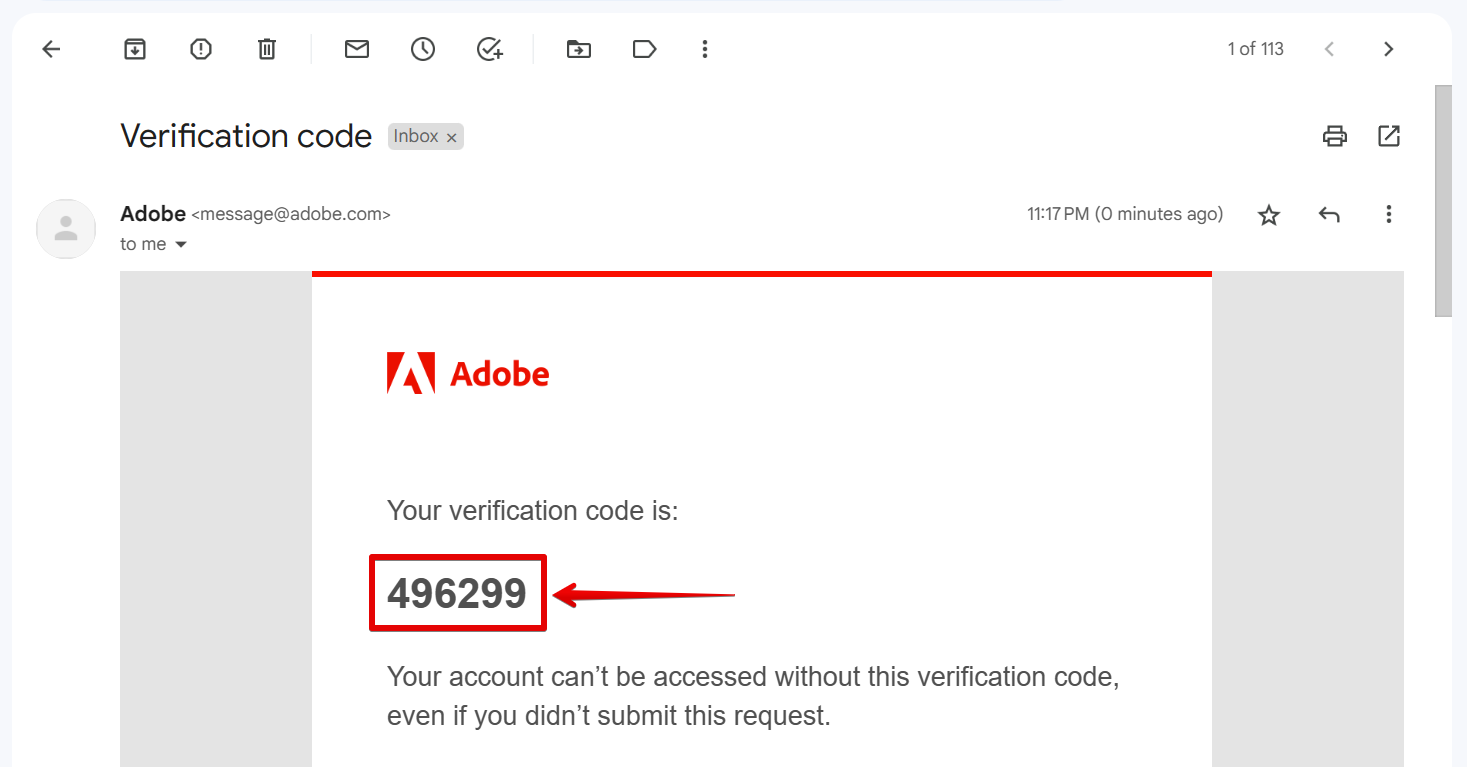
Task: Archive this Adobe email
Action: (135, 49)
